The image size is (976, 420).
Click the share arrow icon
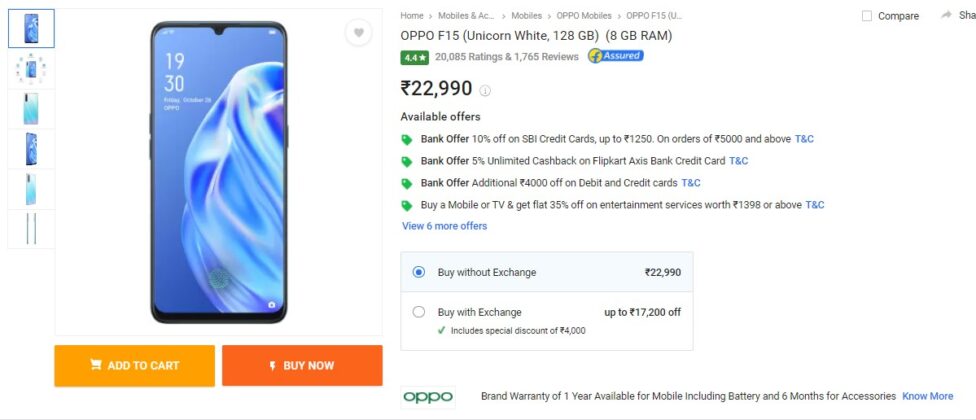click(946, 15)
